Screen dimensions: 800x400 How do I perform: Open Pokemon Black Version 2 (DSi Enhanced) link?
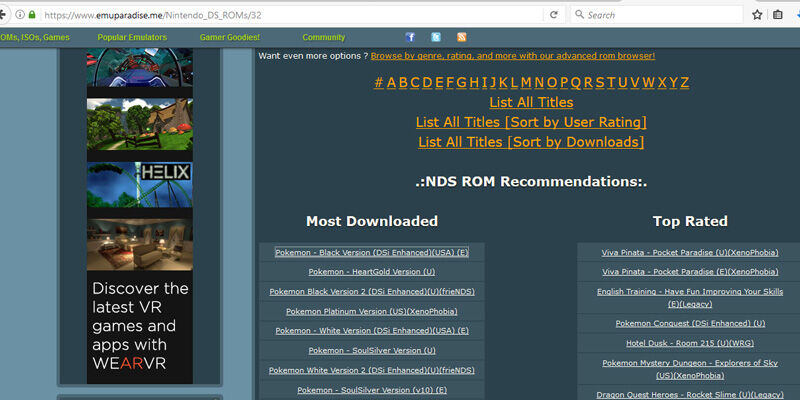[x=372, y=292]
